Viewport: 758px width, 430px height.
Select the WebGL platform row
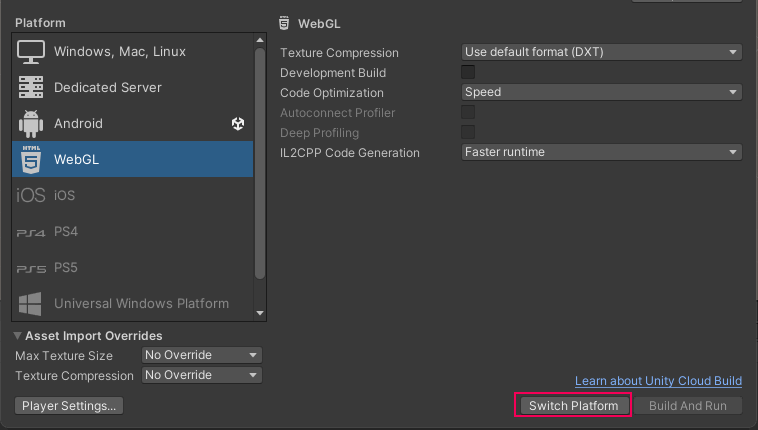pyautogui.click(x=132, y=159)
